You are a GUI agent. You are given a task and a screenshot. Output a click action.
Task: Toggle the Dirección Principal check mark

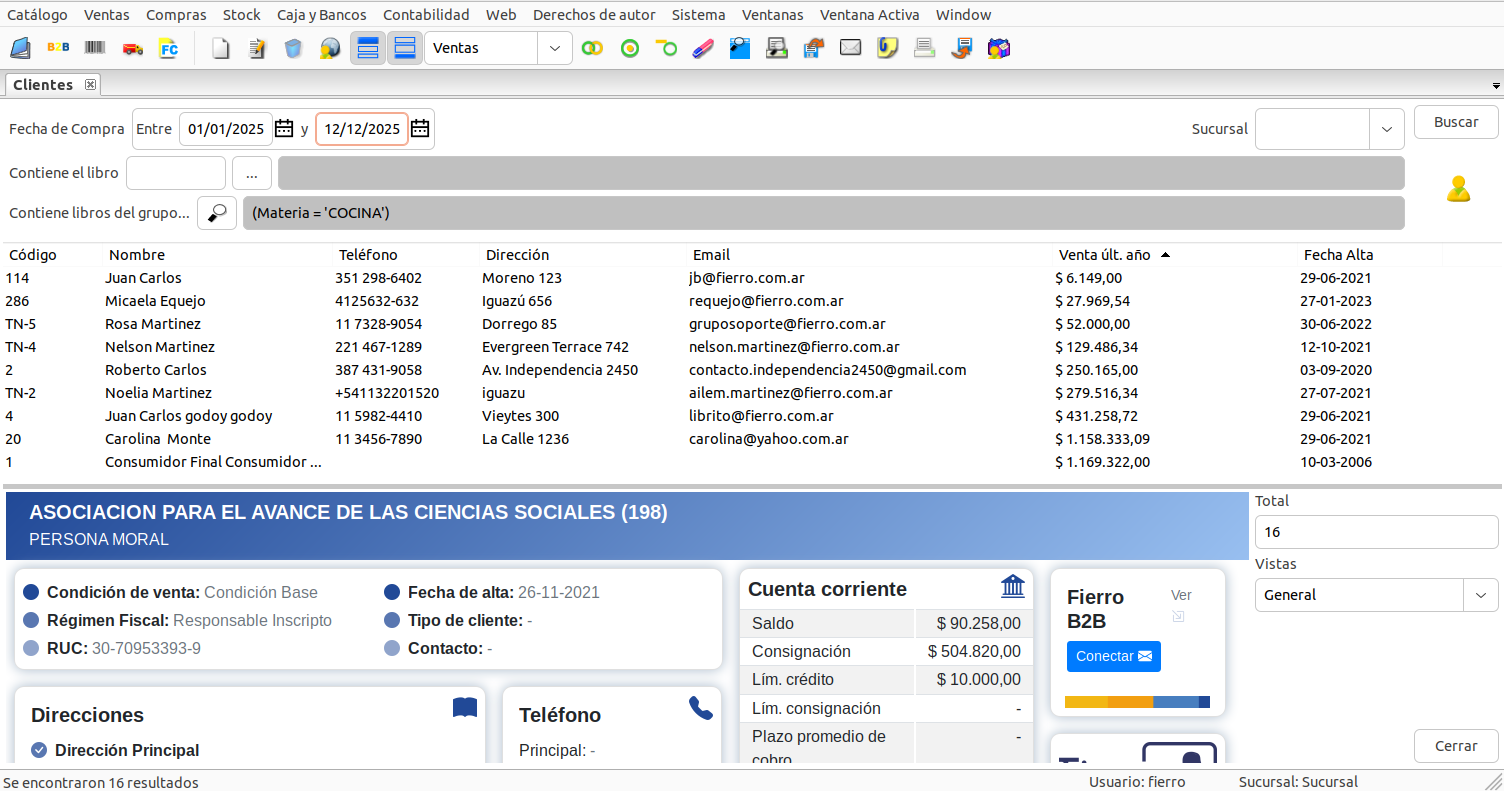pos(39,750)
